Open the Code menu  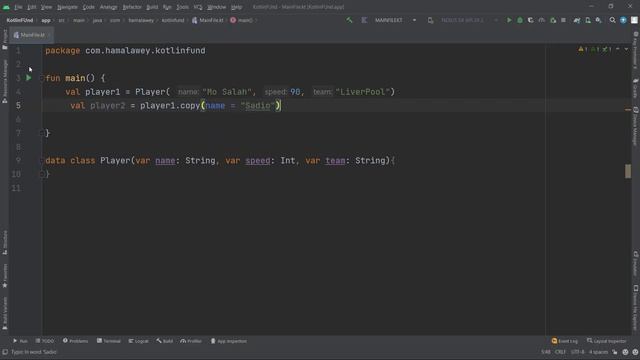pyautogui.click(x=89, y=7)
